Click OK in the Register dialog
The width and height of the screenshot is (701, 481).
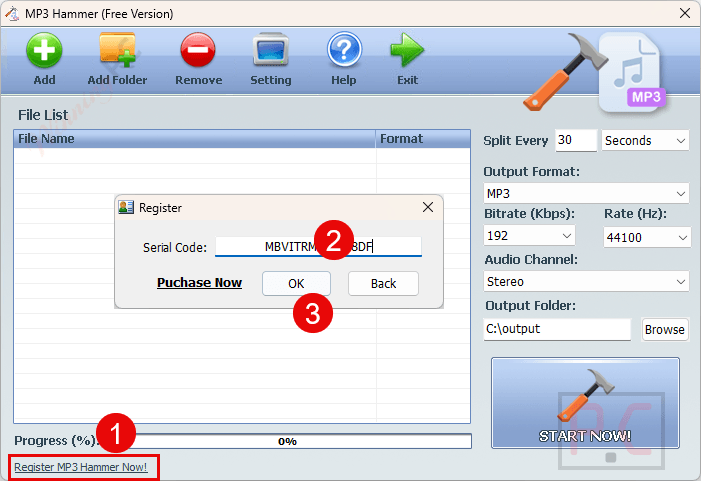(x=296, y=283)
